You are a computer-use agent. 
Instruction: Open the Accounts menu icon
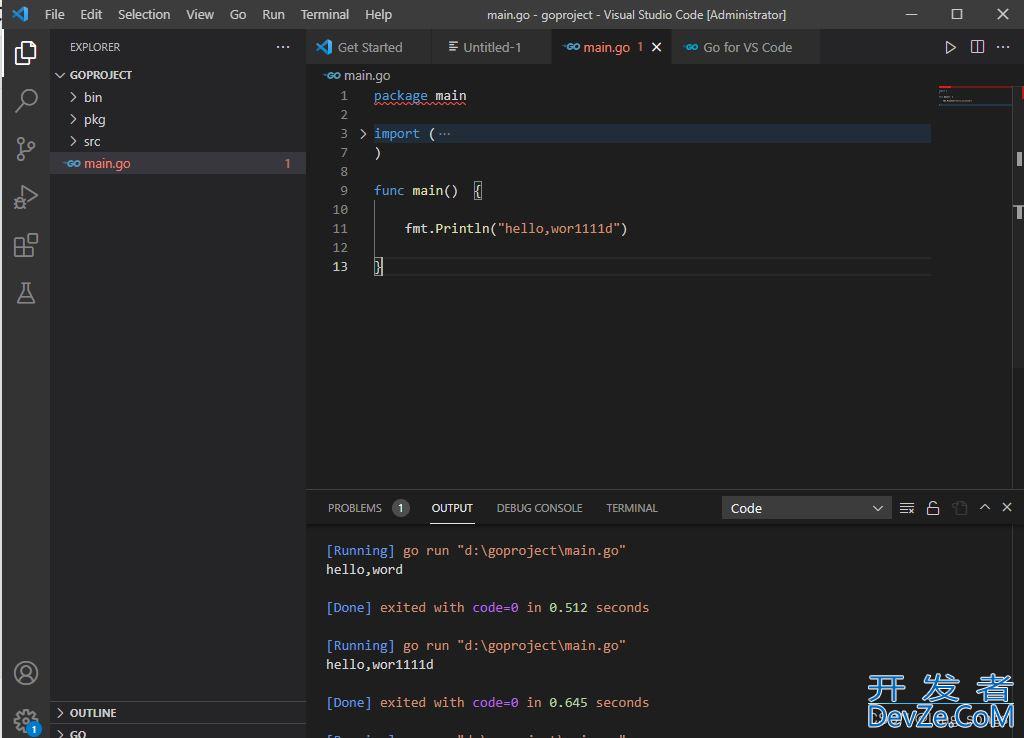click(x=25, y=673)
